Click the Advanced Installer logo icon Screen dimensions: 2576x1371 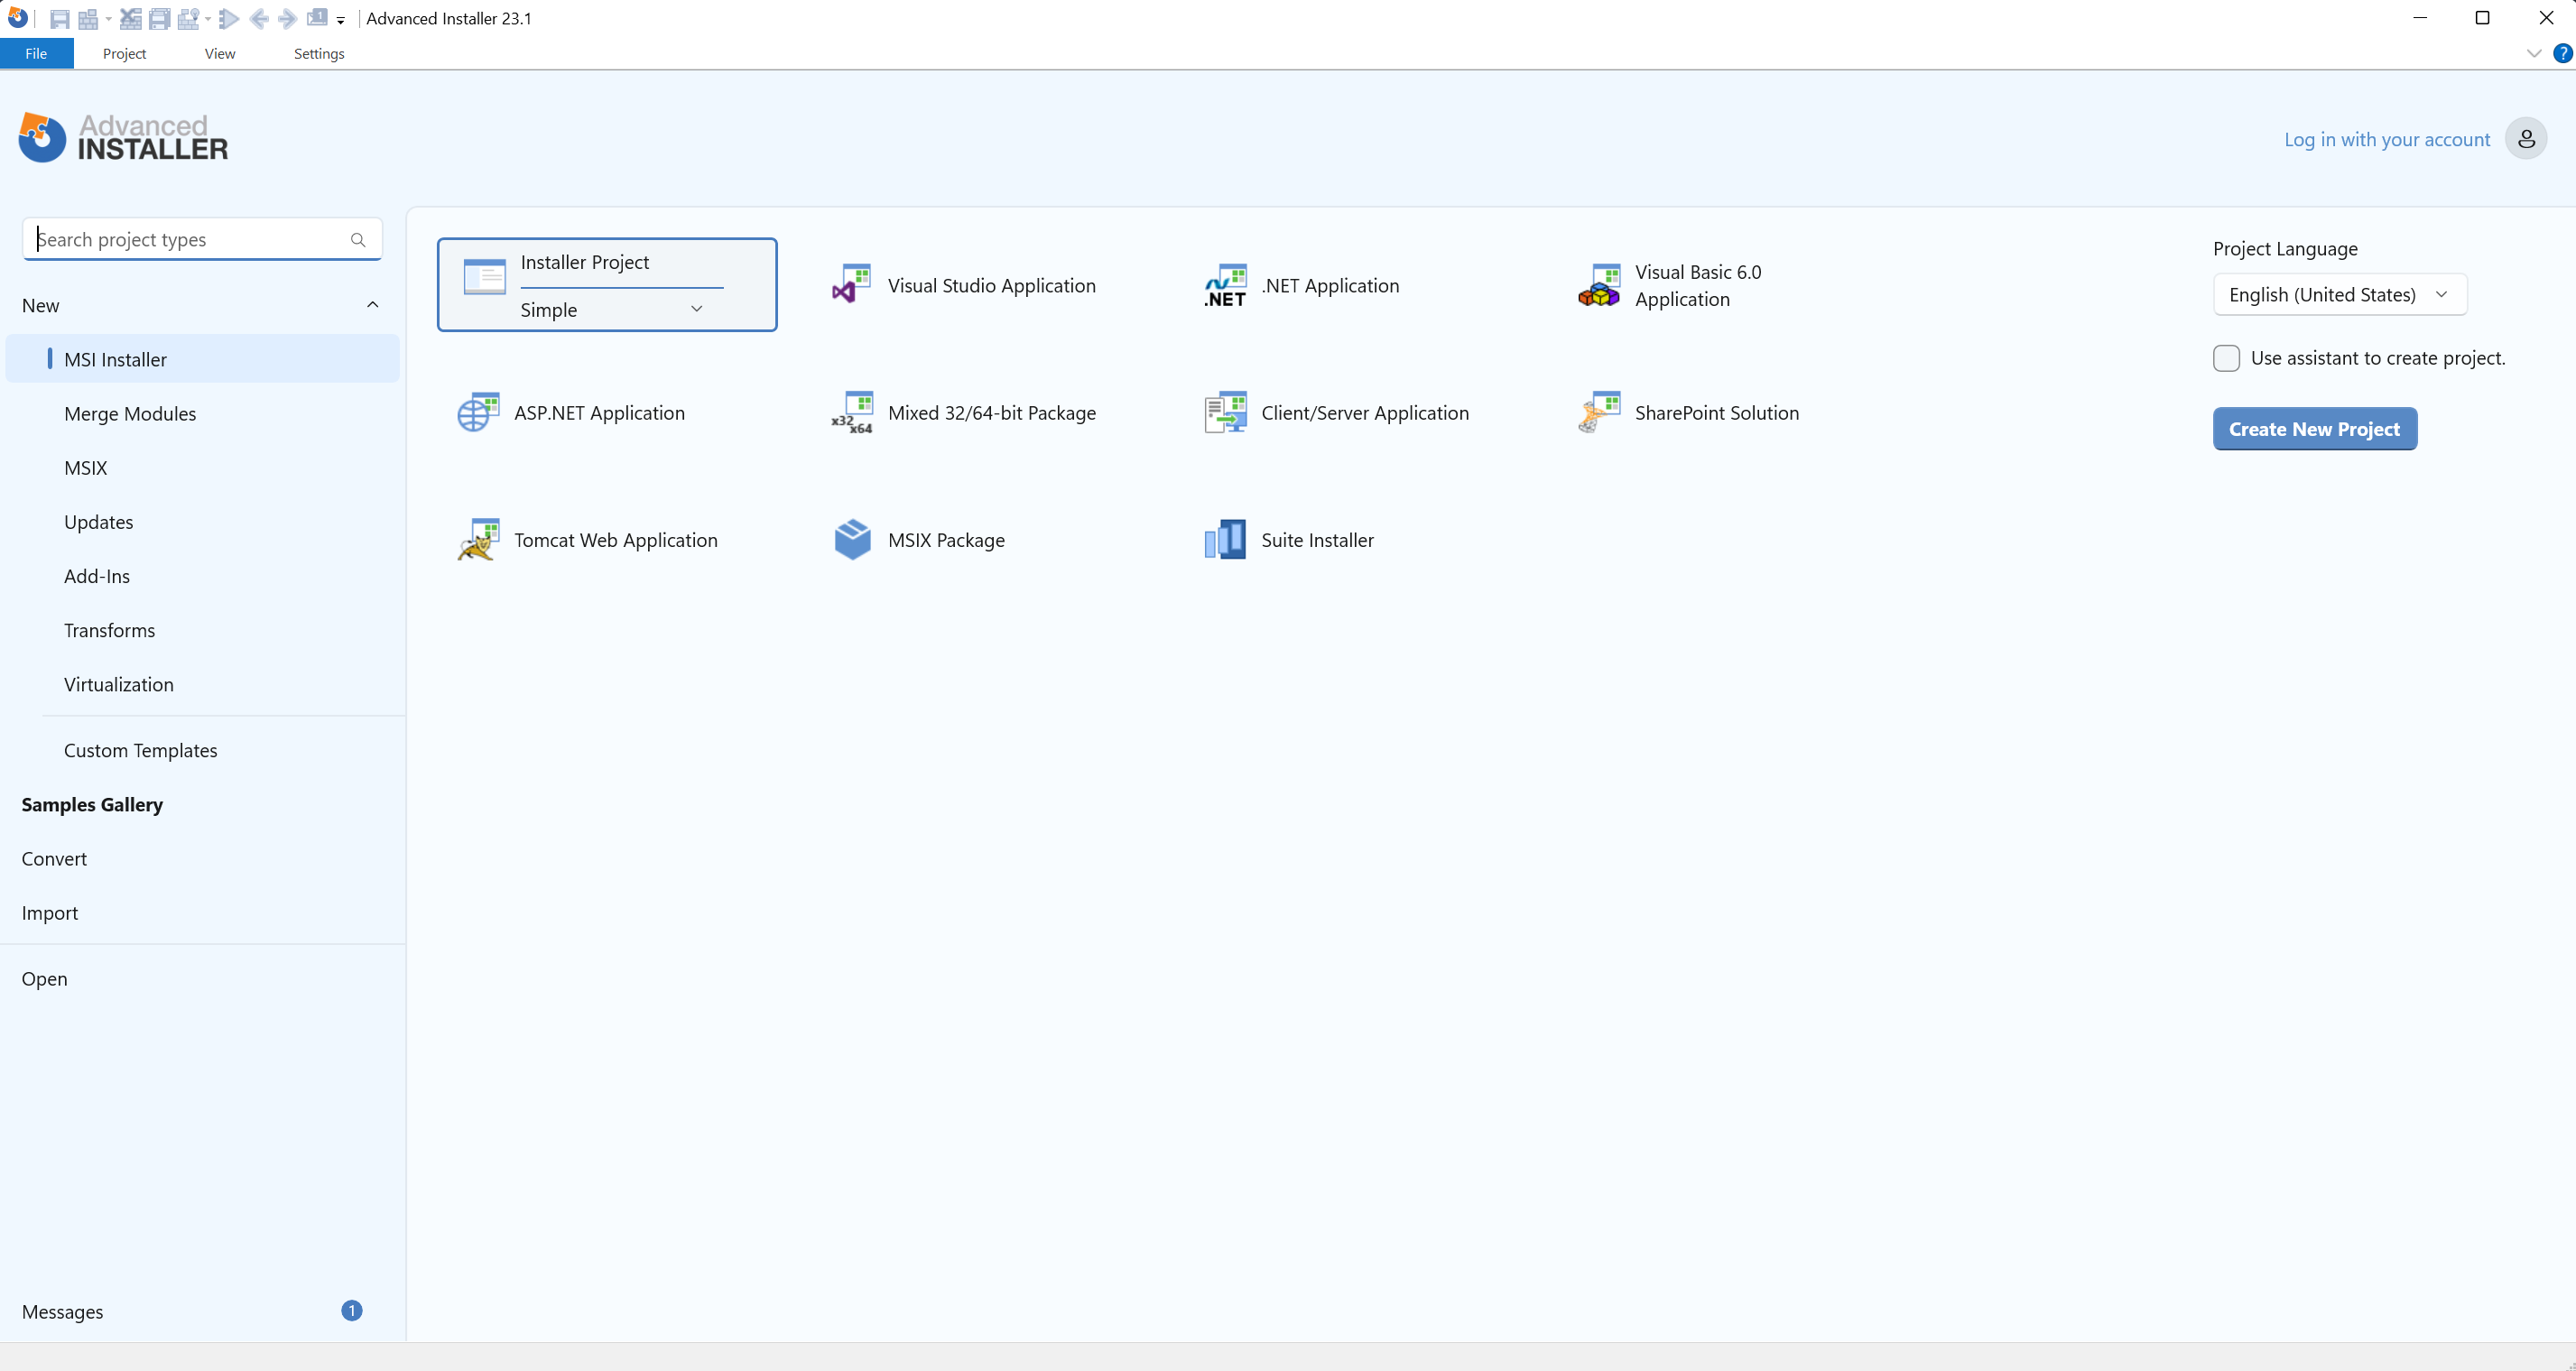[x=40, y=137]
